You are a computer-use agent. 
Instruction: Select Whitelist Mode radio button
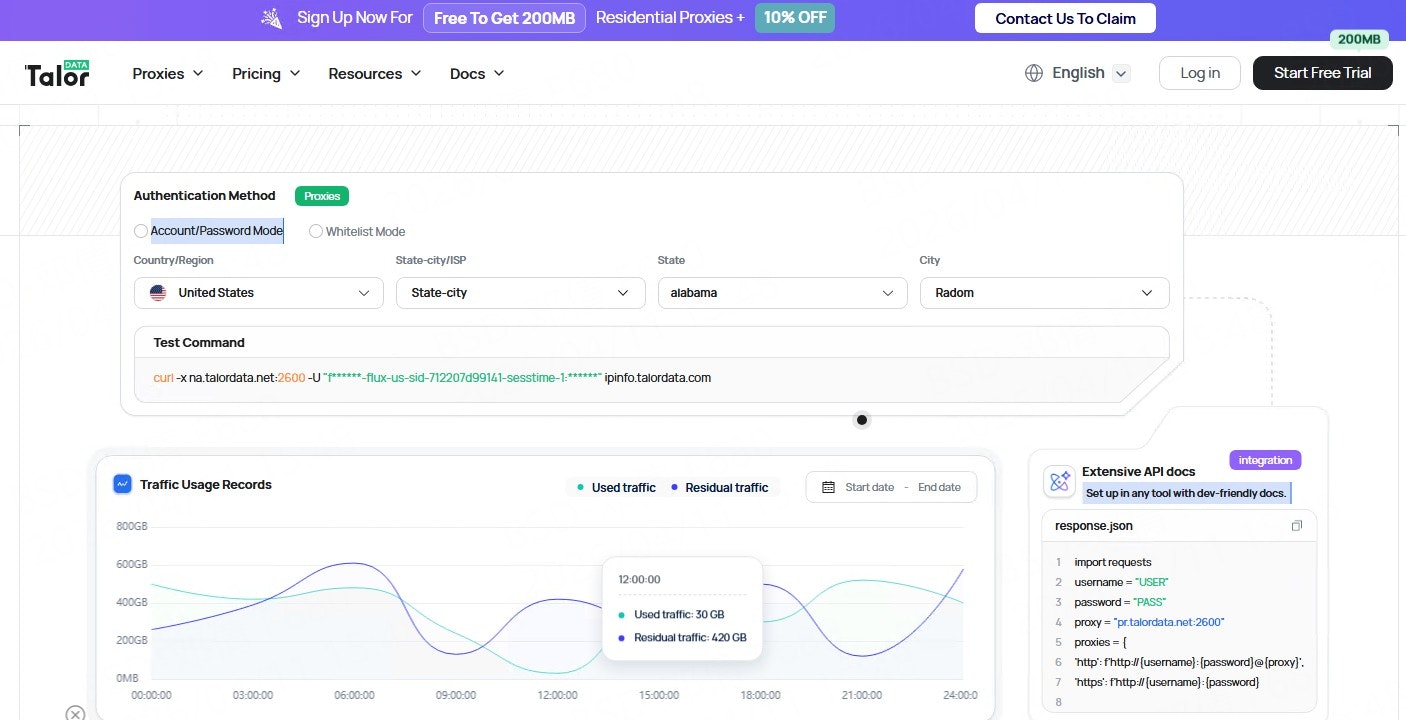(316, 231)
